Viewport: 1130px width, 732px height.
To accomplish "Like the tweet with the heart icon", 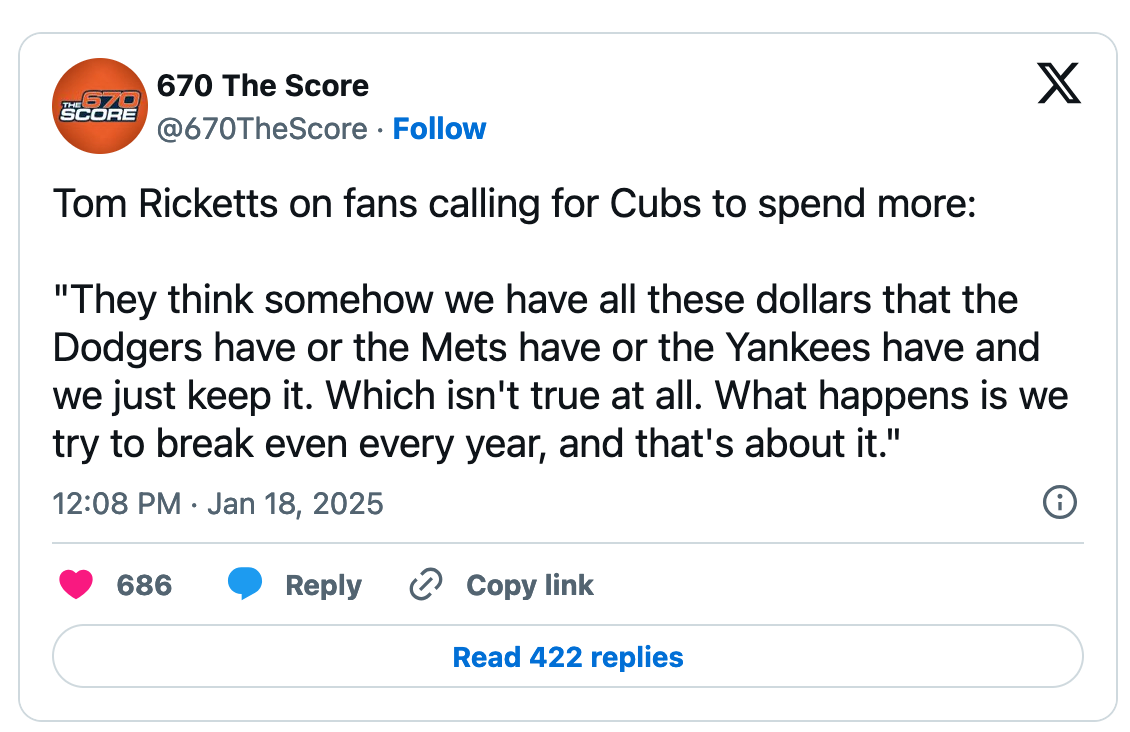I will pyautogui.click(x=76, y=585).
